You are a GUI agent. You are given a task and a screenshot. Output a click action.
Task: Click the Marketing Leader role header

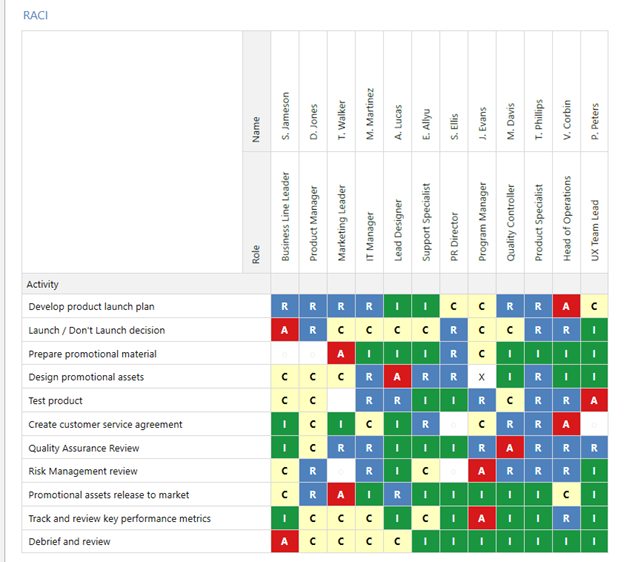(x=341, y=222)
